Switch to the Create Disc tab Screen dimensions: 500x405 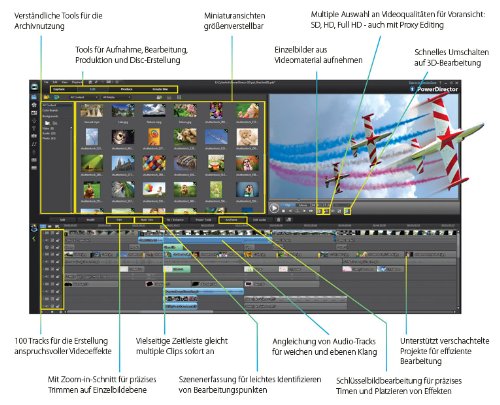coord(160,89)
